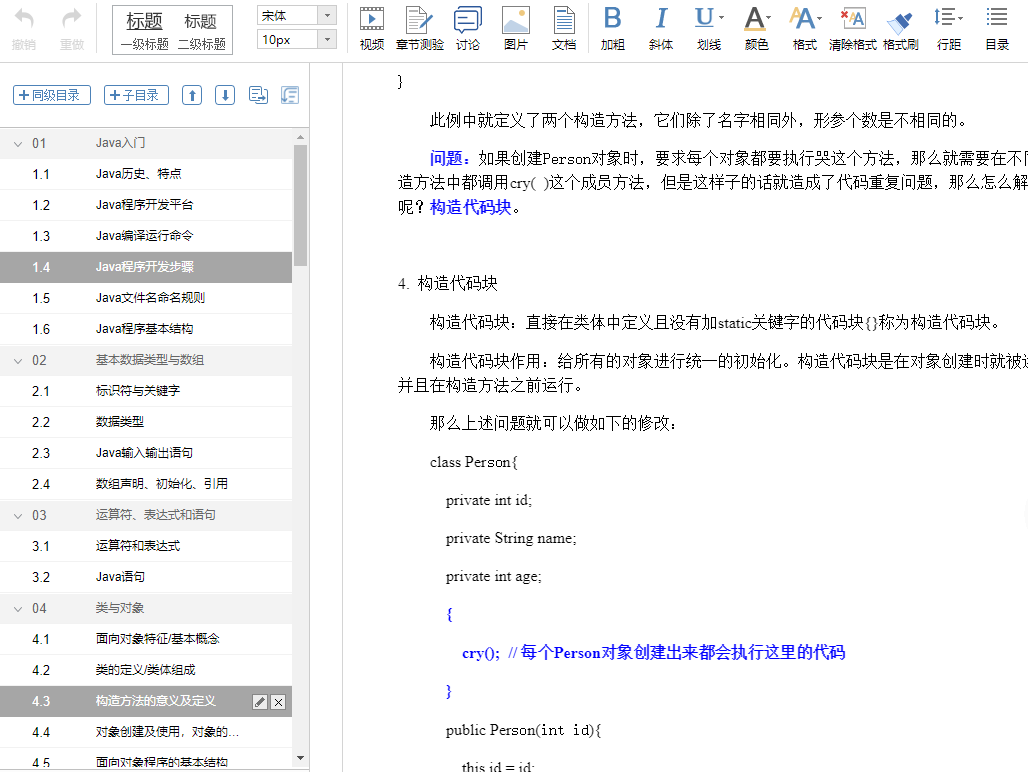Insert a discussion with 讨论
Image resolution: width=1028 pixels, height=772 pixels.
pyautogui.click(x=467, y=29)
